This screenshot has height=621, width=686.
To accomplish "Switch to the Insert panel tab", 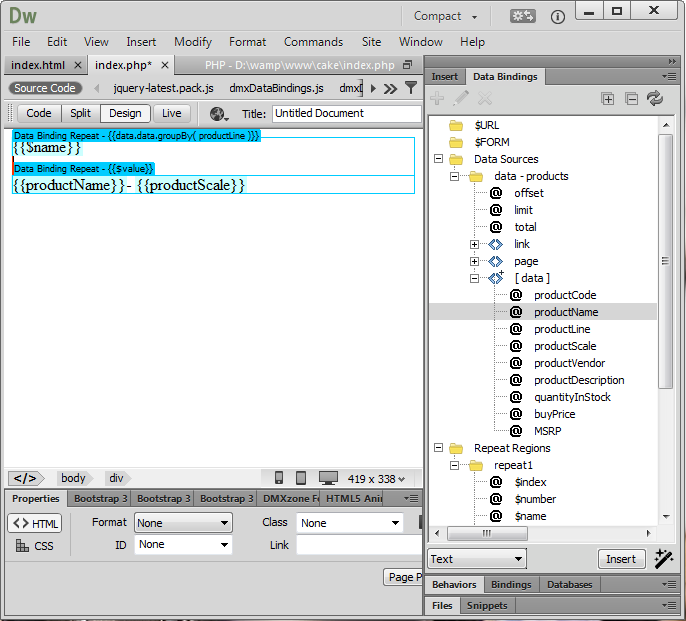I will tap(444, 77).
